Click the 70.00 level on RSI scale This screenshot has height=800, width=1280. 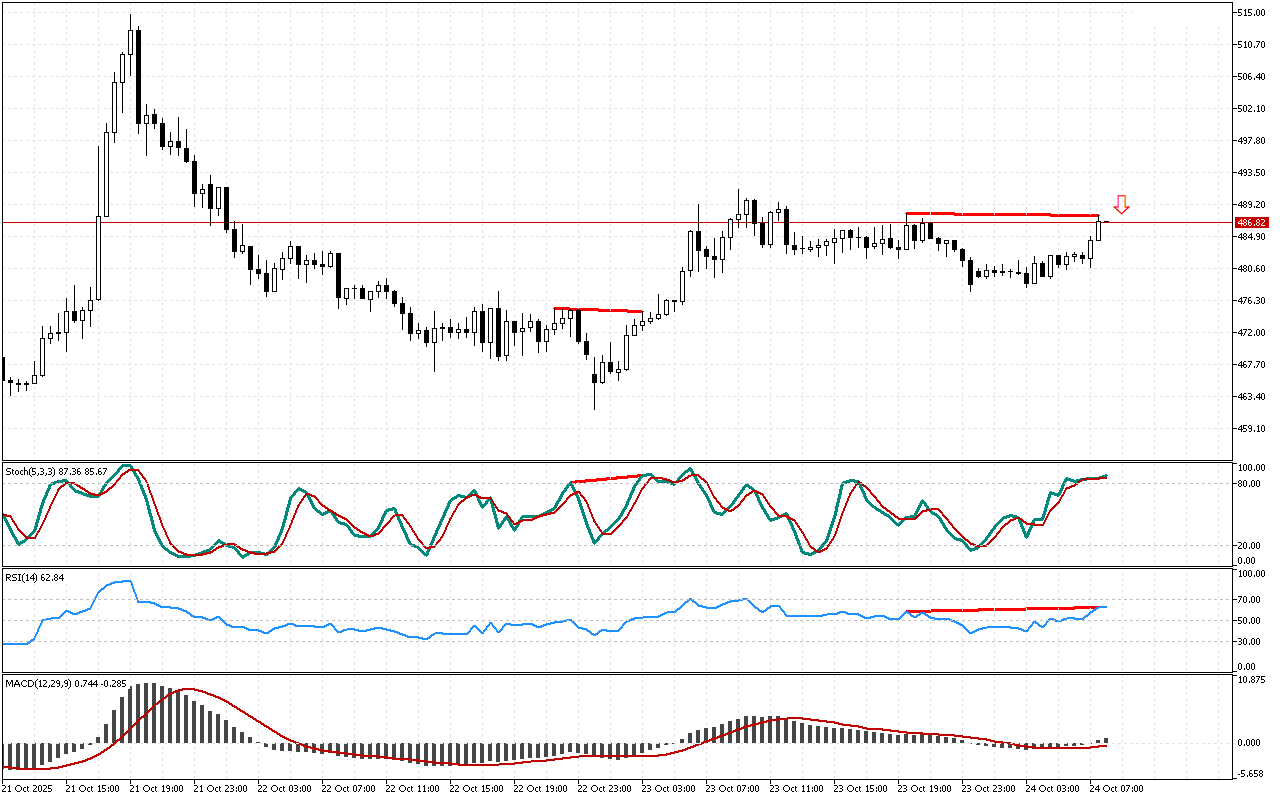point(1248,599)
